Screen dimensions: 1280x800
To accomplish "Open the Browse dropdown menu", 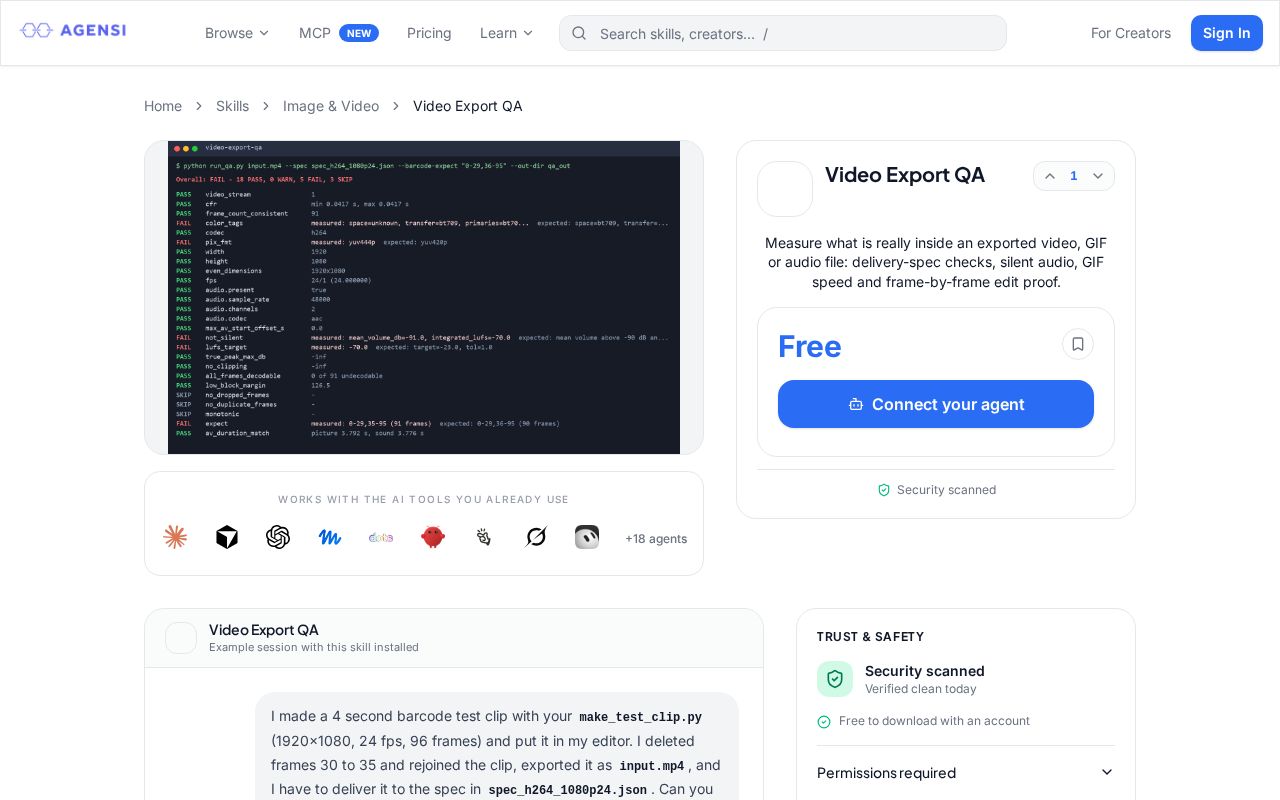I will pyautogui.click(x=237, y=33).
